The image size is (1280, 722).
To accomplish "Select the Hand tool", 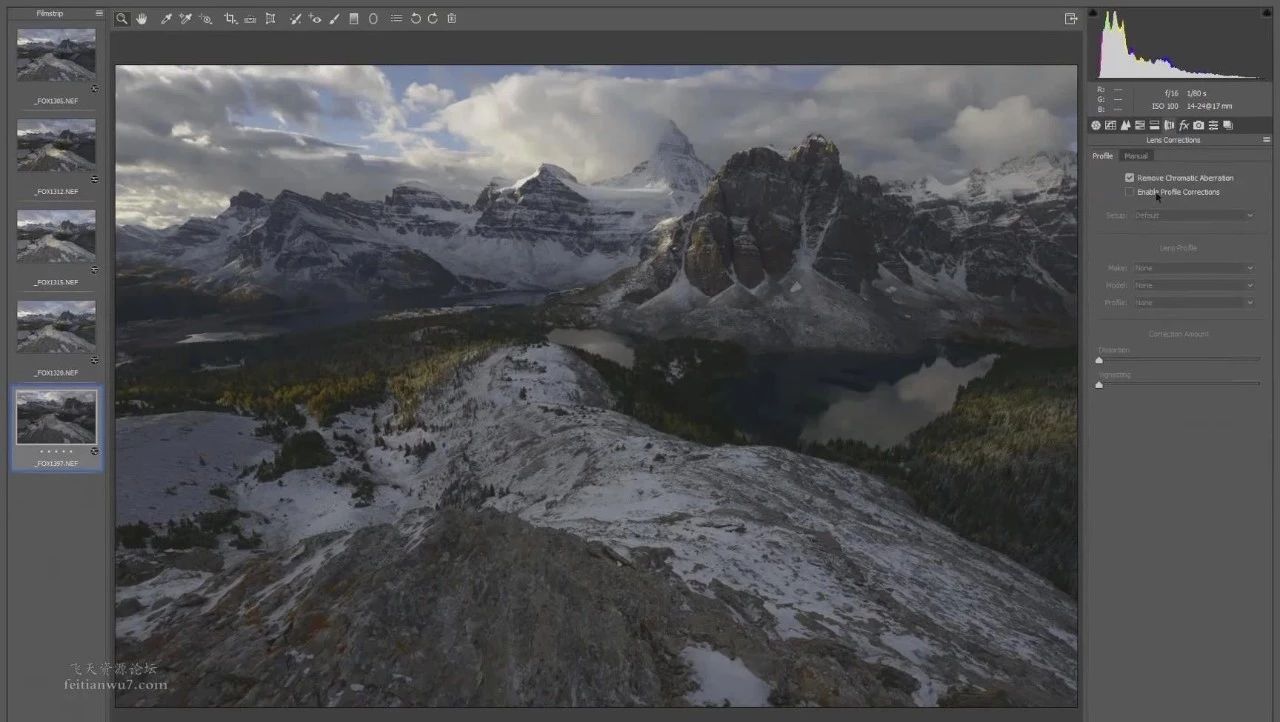I will point(142,19).
